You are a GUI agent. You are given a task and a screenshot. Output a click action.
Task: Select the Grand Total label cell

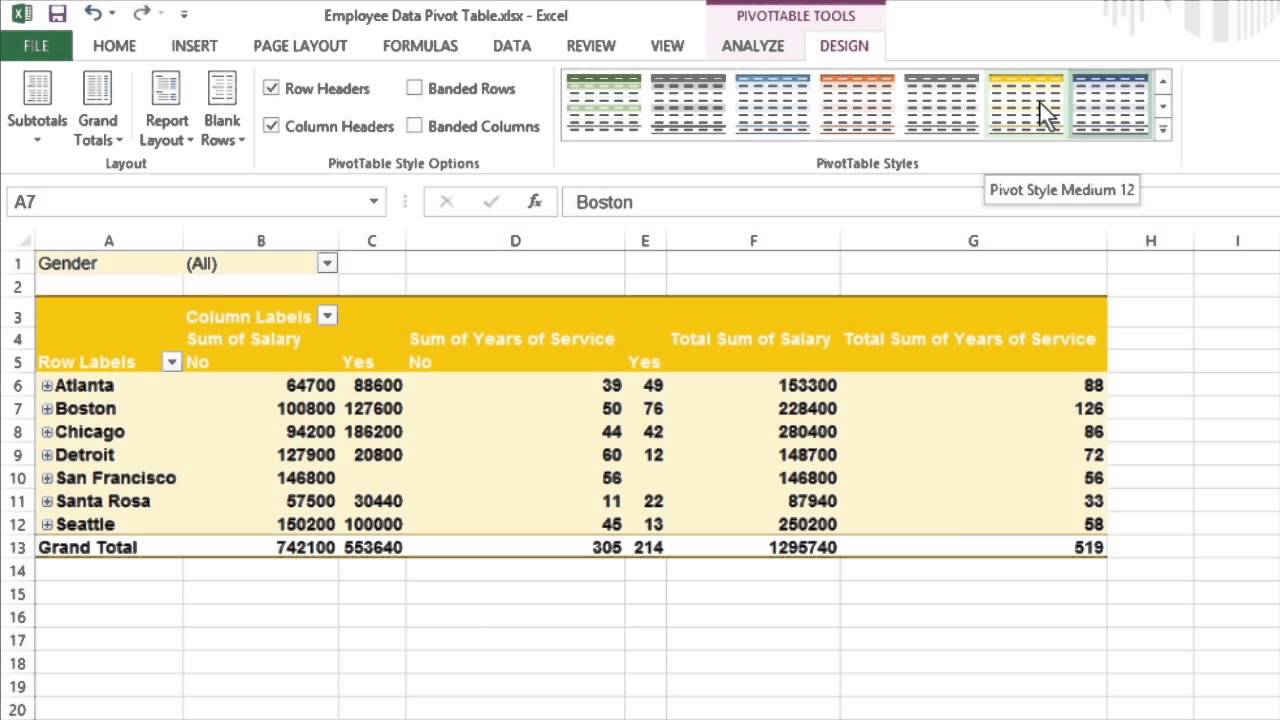pyautogui.click(x=109, y=547)
